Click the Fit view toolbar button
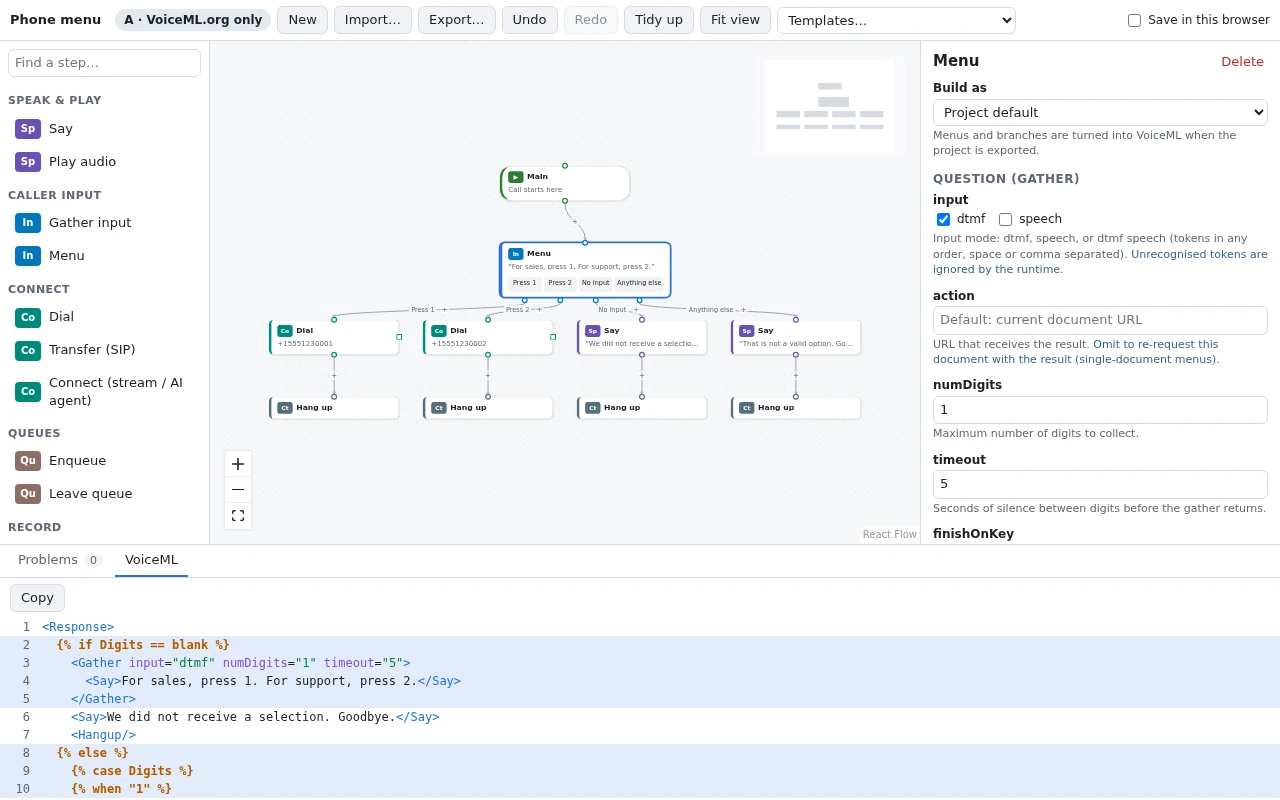Screen dimensions: 1280x800 pyautogui.click(x=735, y=20)
